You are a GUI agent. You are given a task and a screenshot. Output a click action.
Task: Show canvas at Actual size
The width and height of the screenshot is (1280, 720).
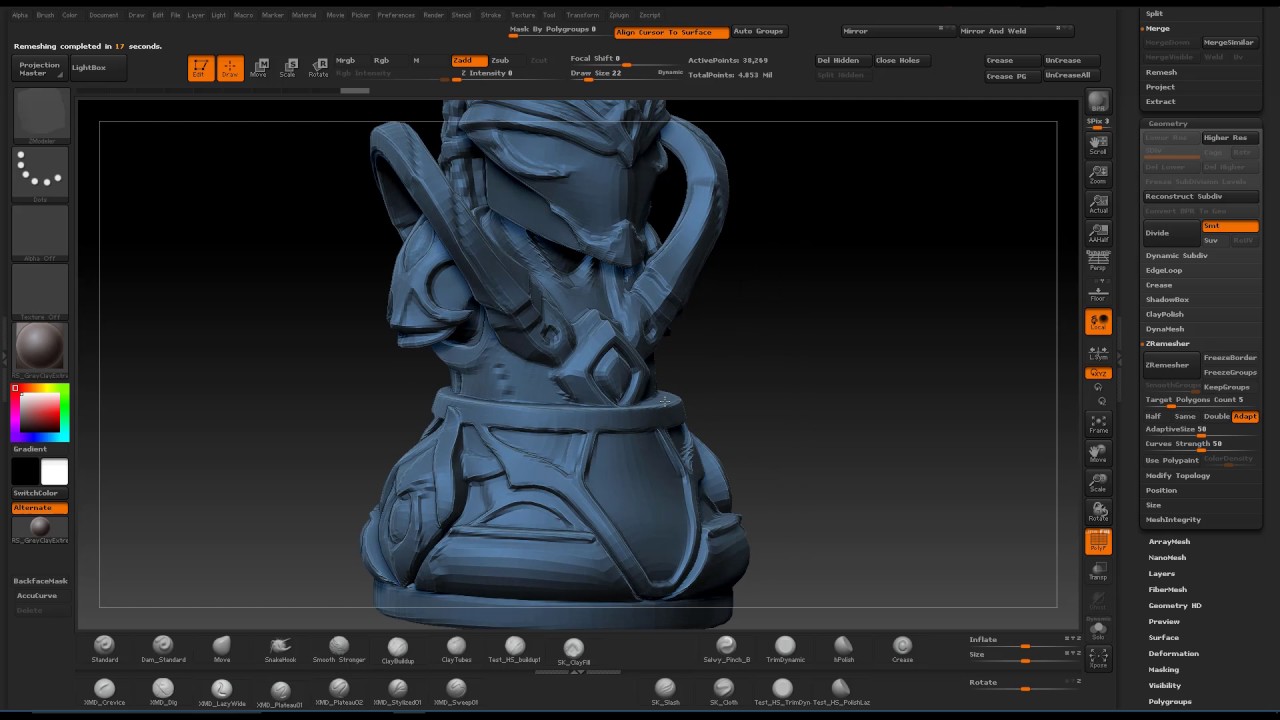click(1098, 204)
